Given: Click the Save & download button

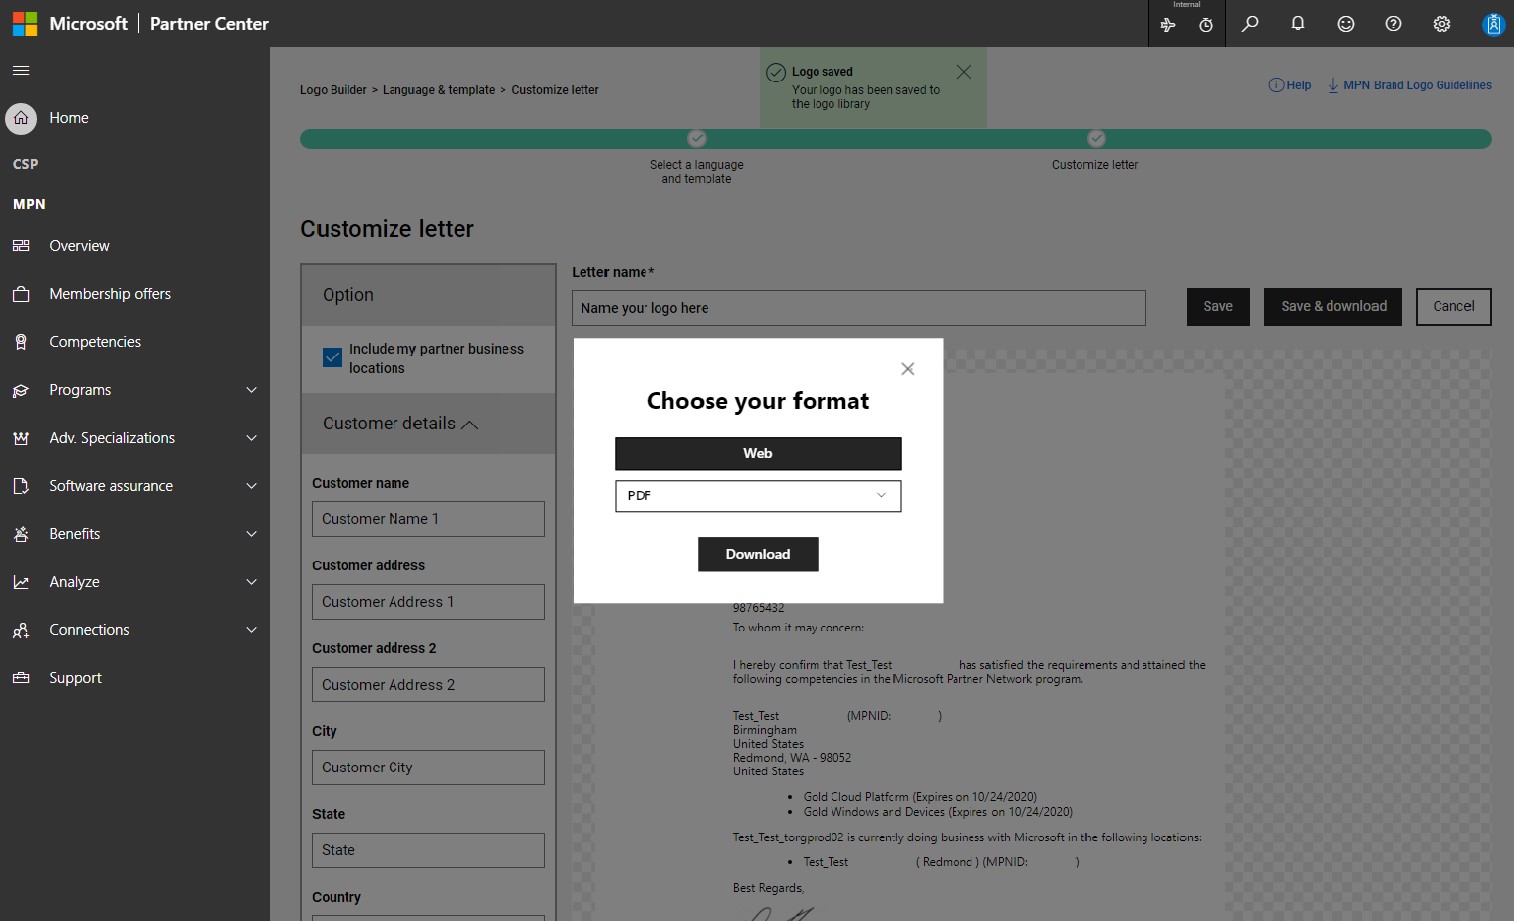Looking at the screenshot, I should [x=1333, y=307].
